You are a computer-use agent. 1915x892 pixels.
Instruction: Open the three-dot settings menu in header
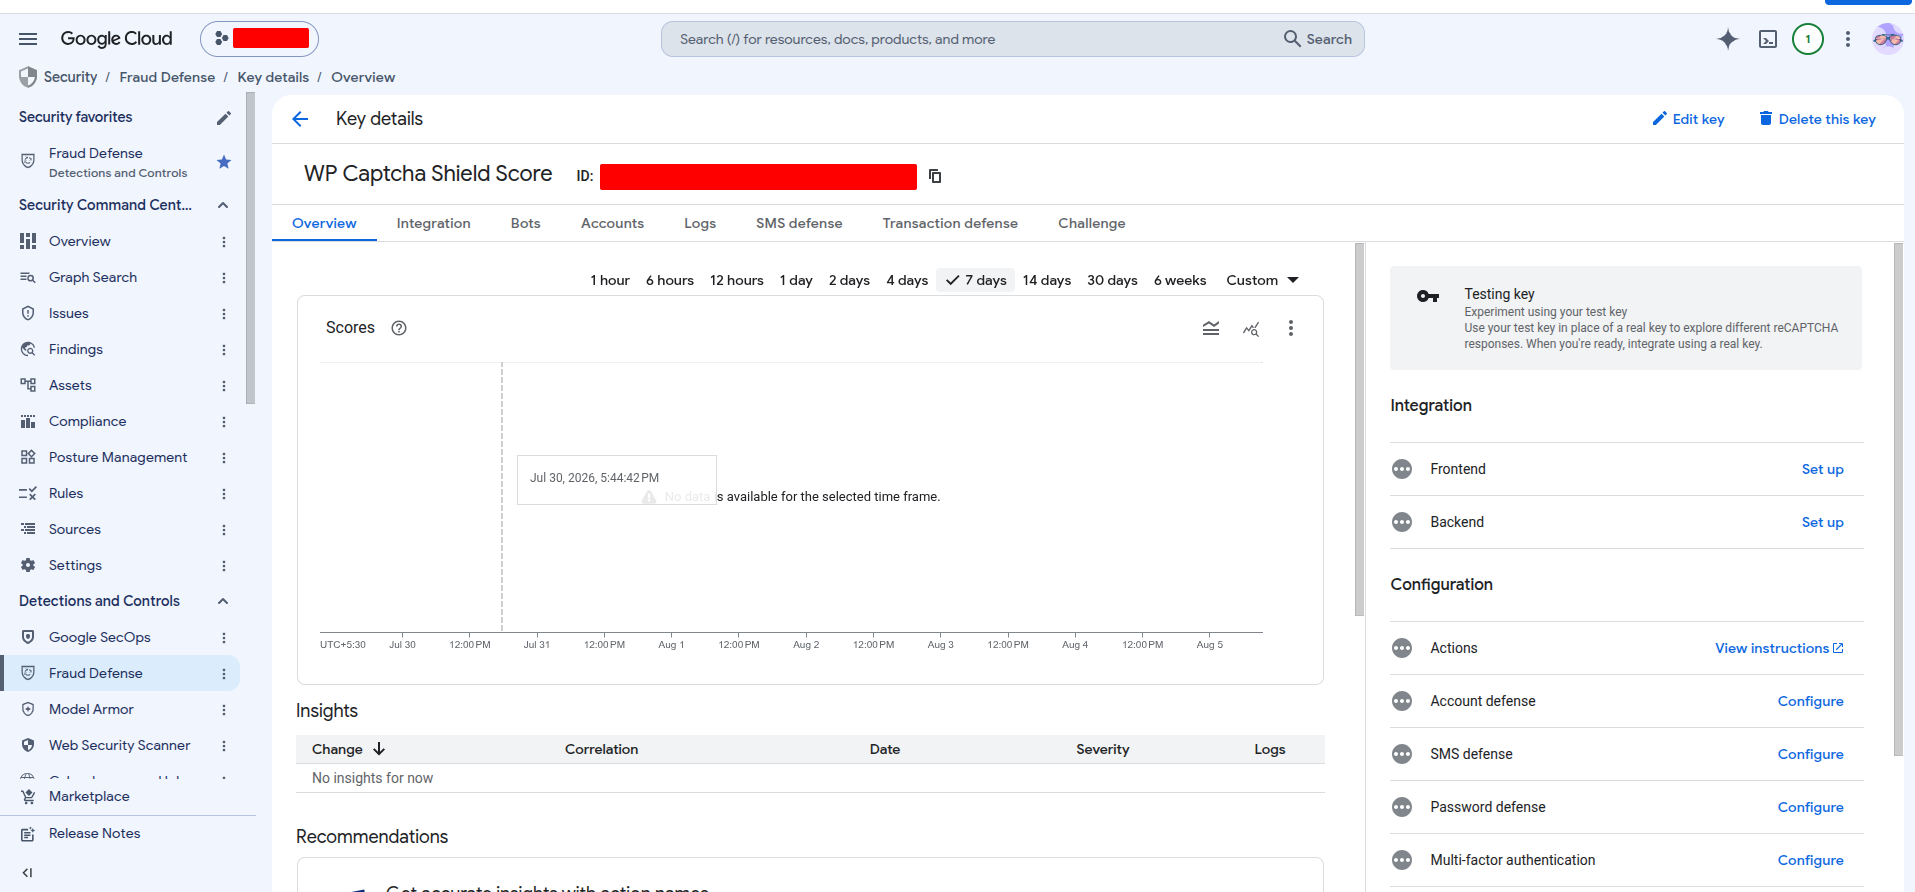pos(1848,39)
